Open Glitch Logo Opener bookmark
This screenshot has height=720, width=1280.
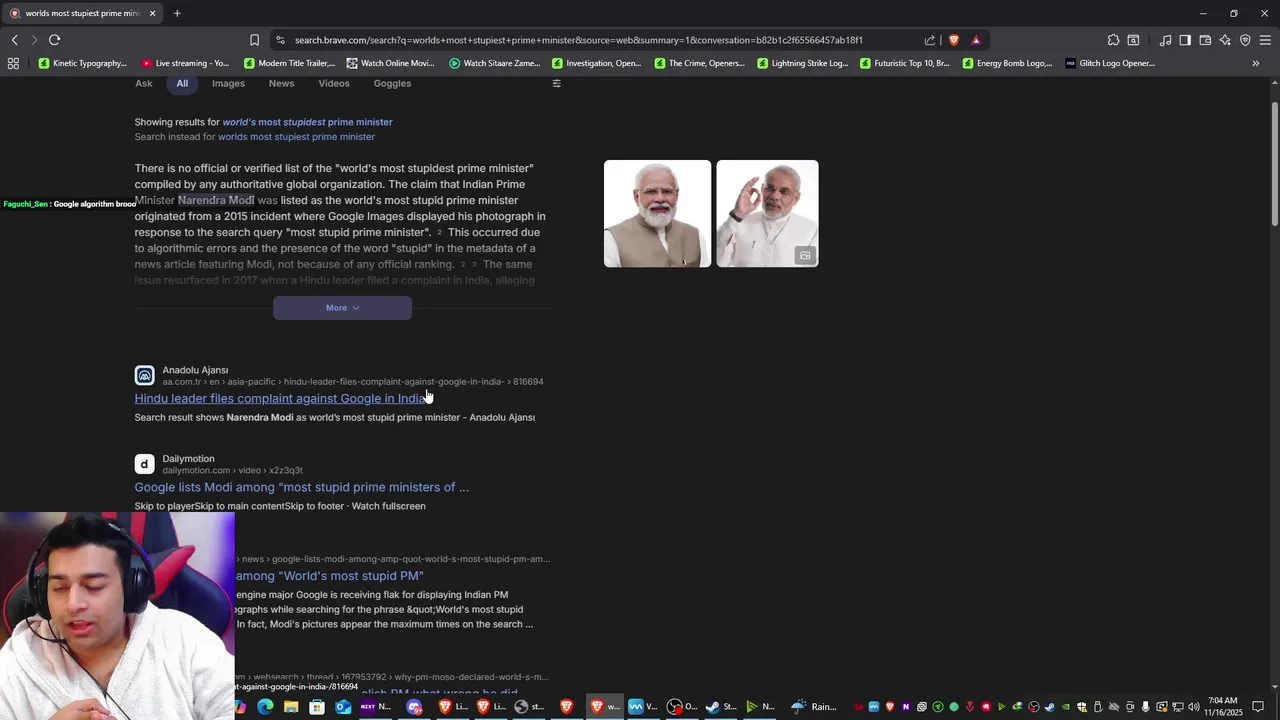1110,63
